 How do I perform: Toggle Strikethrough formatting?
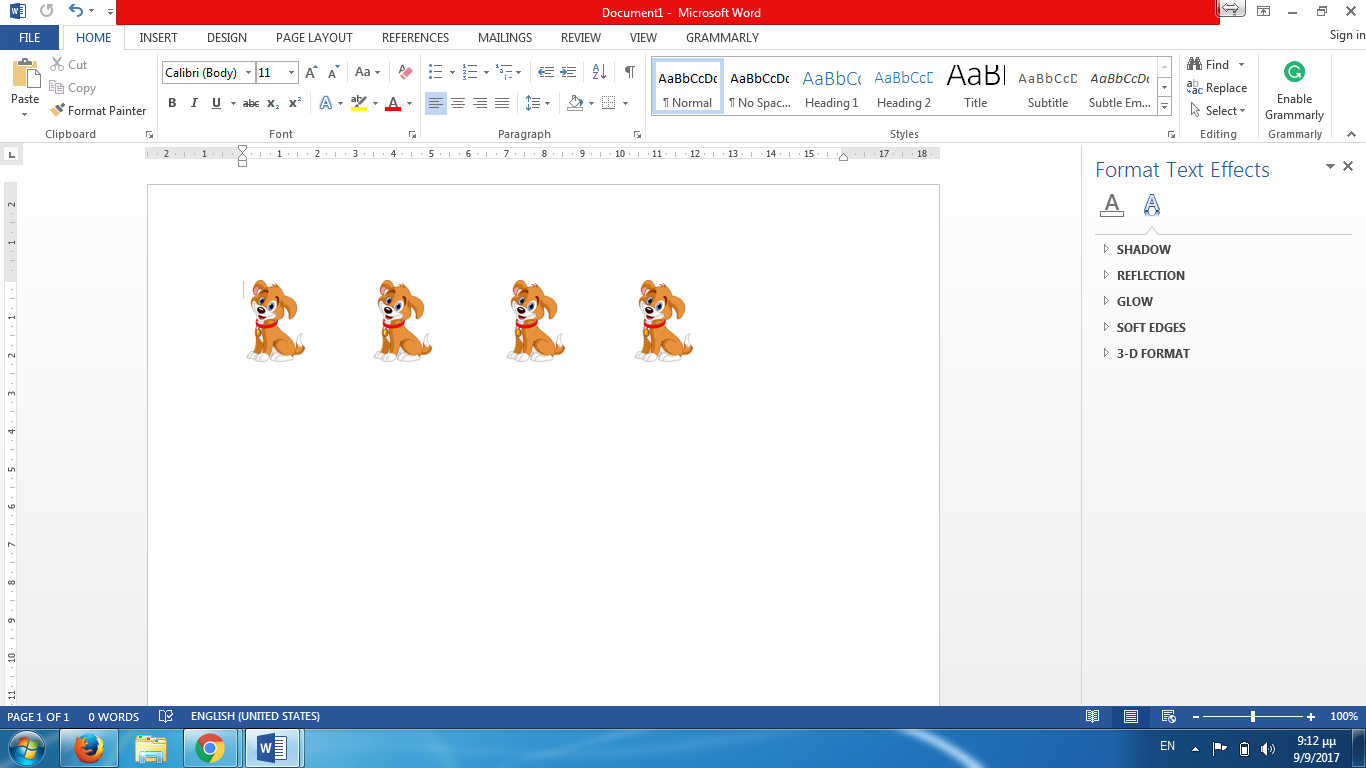point(251,103)
